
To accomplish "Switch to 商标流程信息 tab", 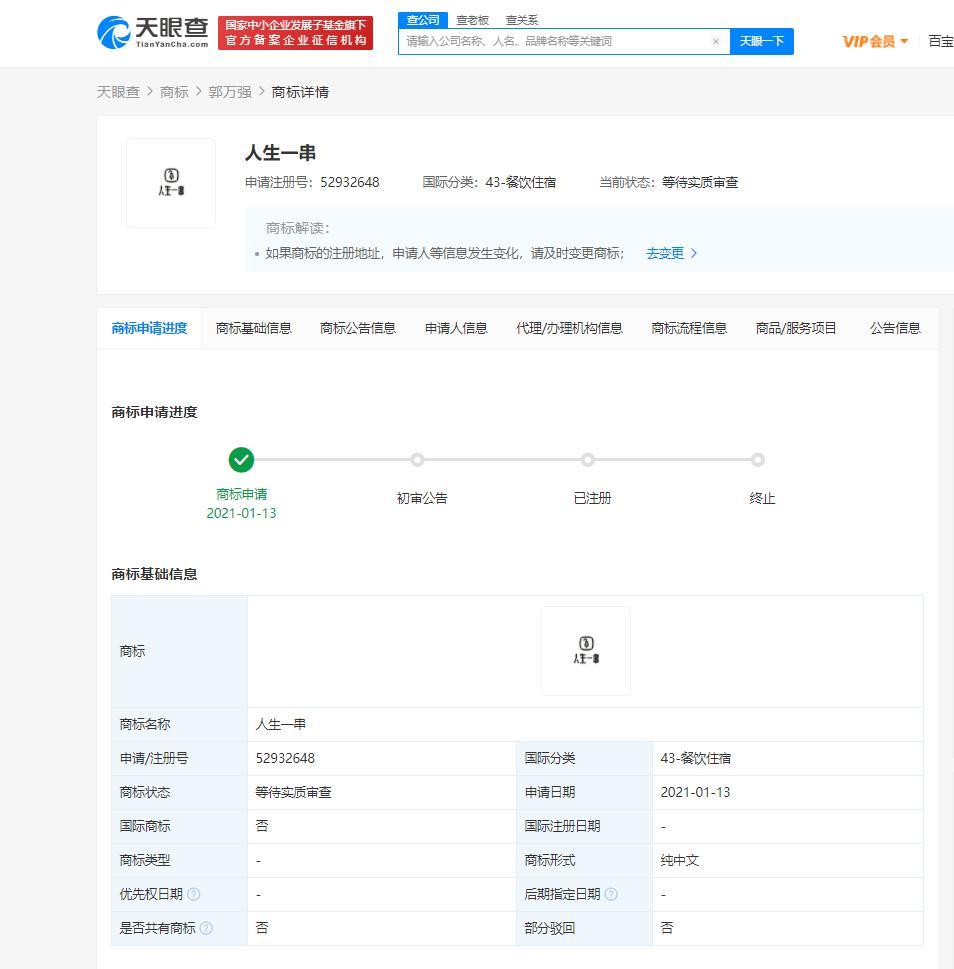I will coord(689,328).
